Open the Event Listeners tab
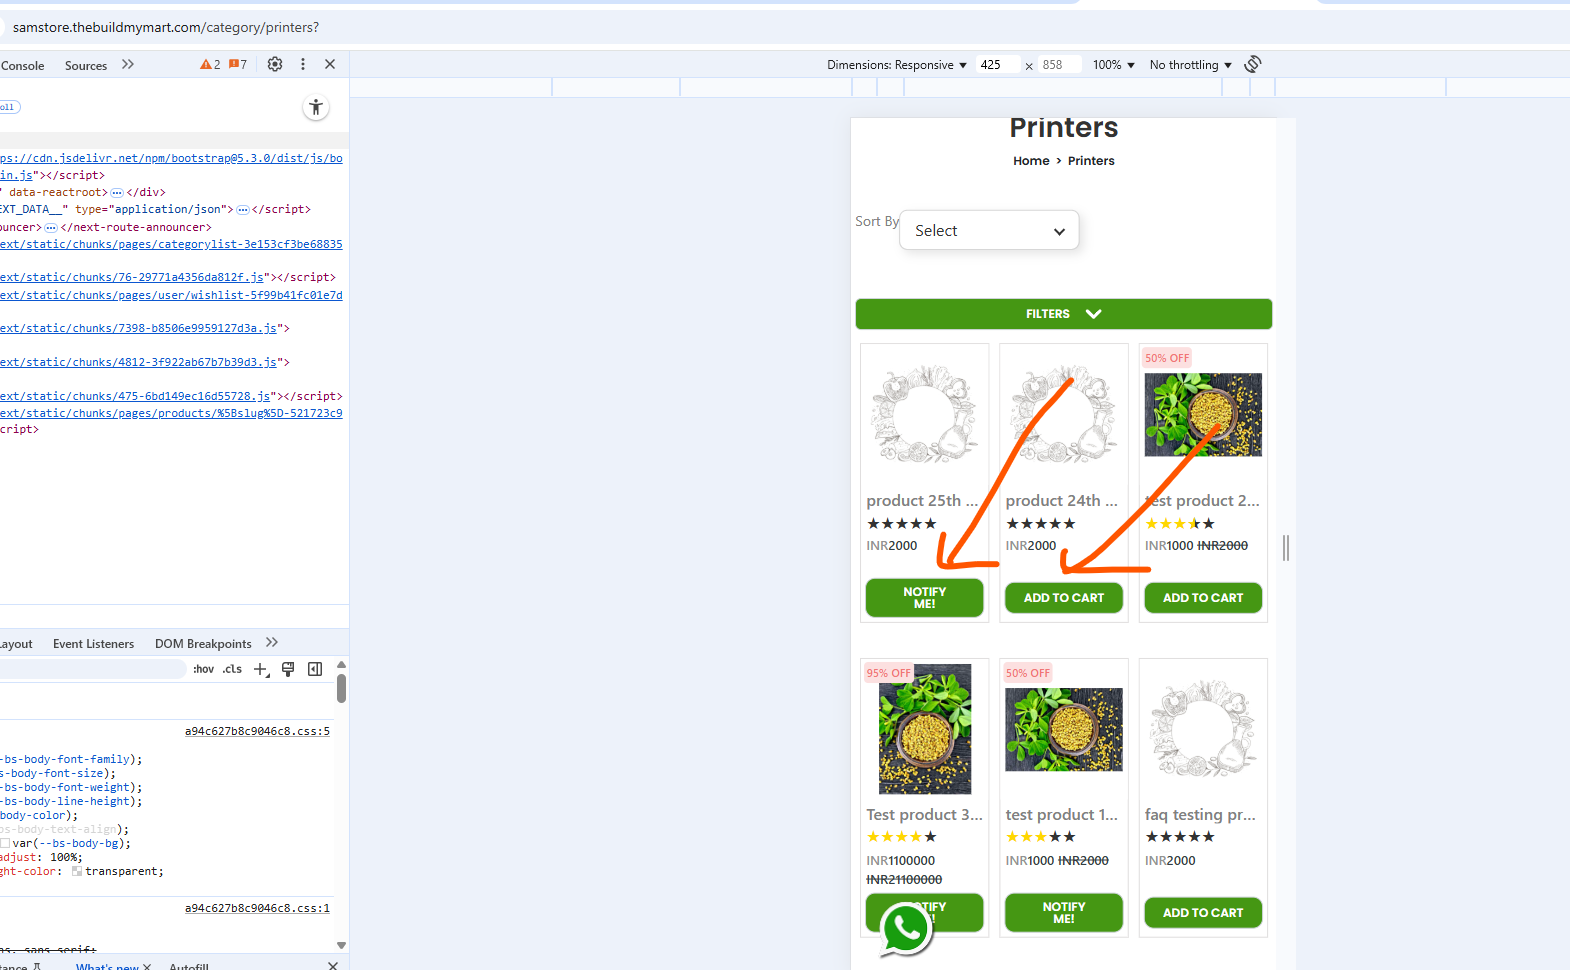1570x970 pixels. click(93, 644)
